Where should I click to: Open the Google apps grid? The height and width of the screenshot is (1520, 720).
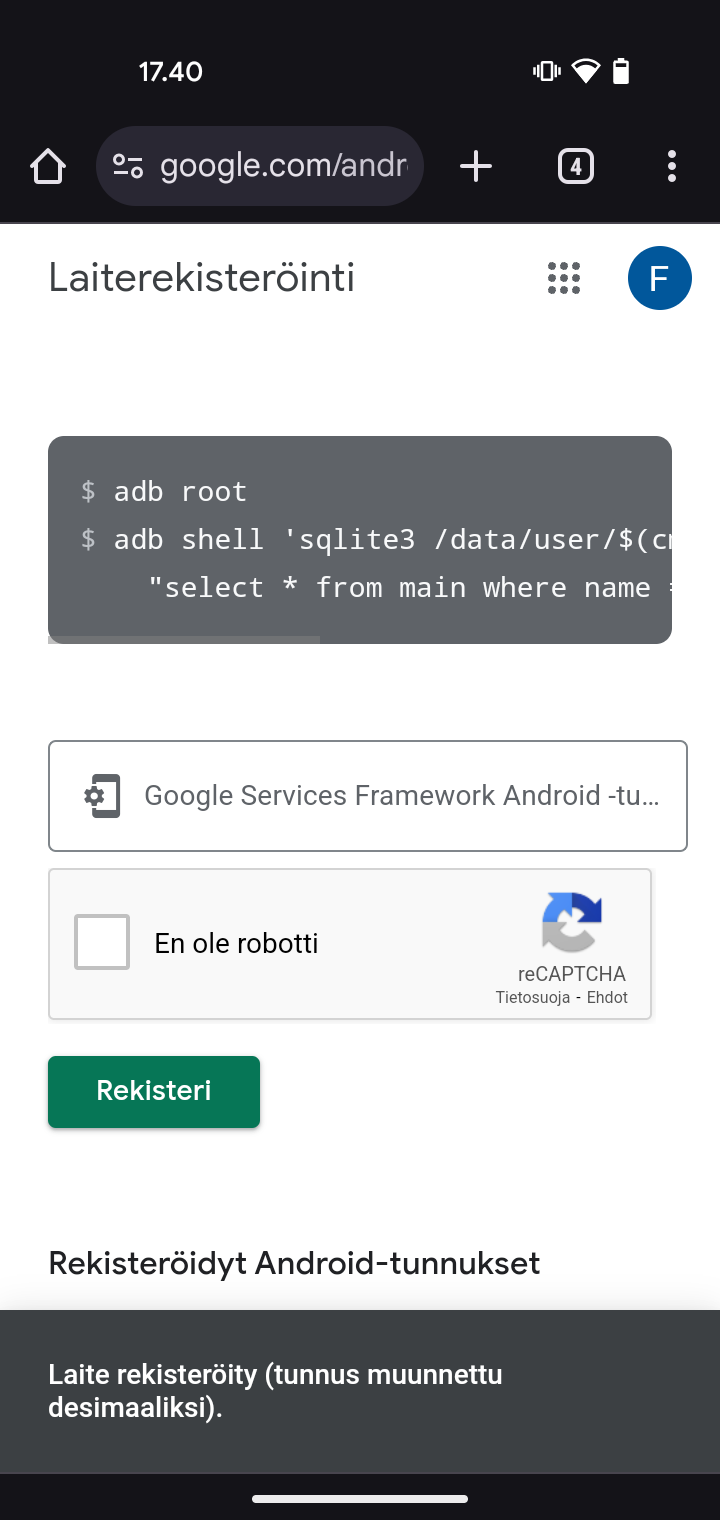coord(564,278)
